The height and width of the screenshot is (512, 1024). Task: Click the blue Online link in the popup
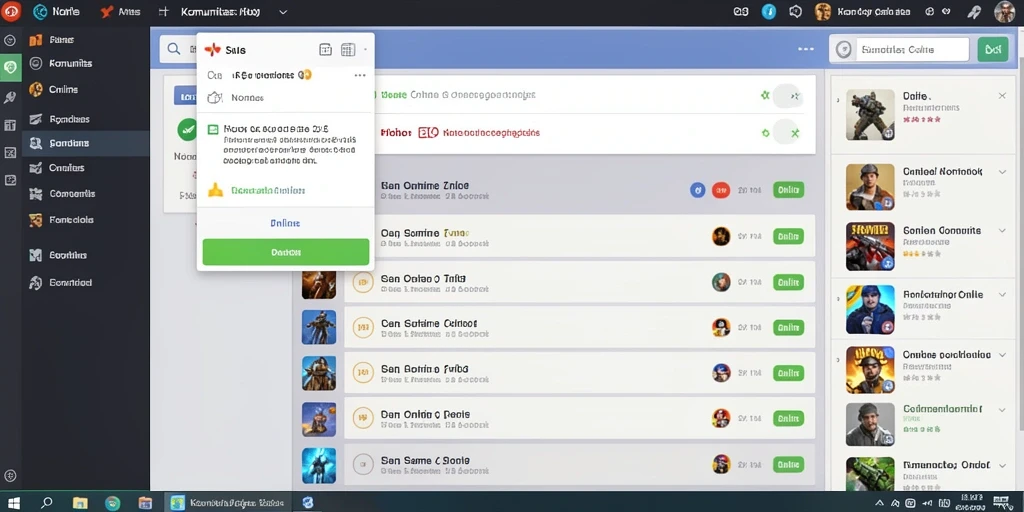click(285, 223)
